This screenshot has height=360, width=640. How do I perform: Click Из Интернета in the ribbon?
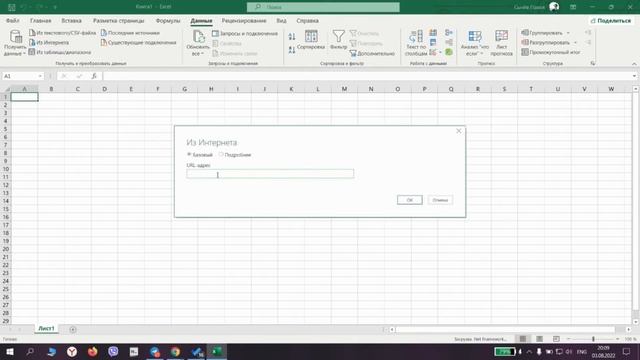[x=49, y=42]
